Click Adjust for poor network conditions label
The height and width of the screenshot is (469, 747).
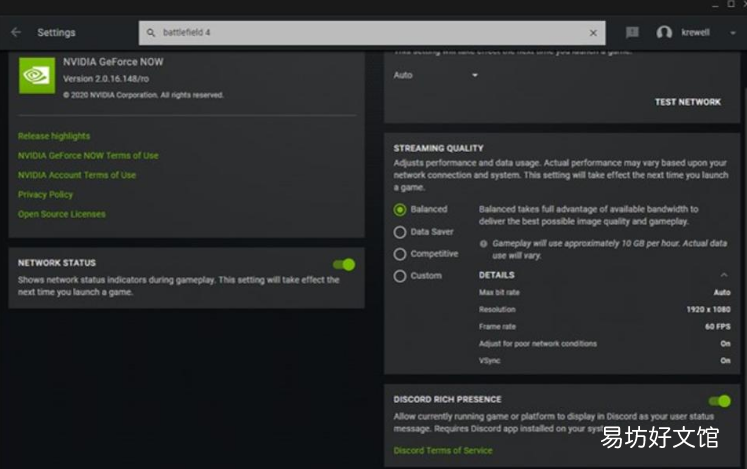point(537,344)
